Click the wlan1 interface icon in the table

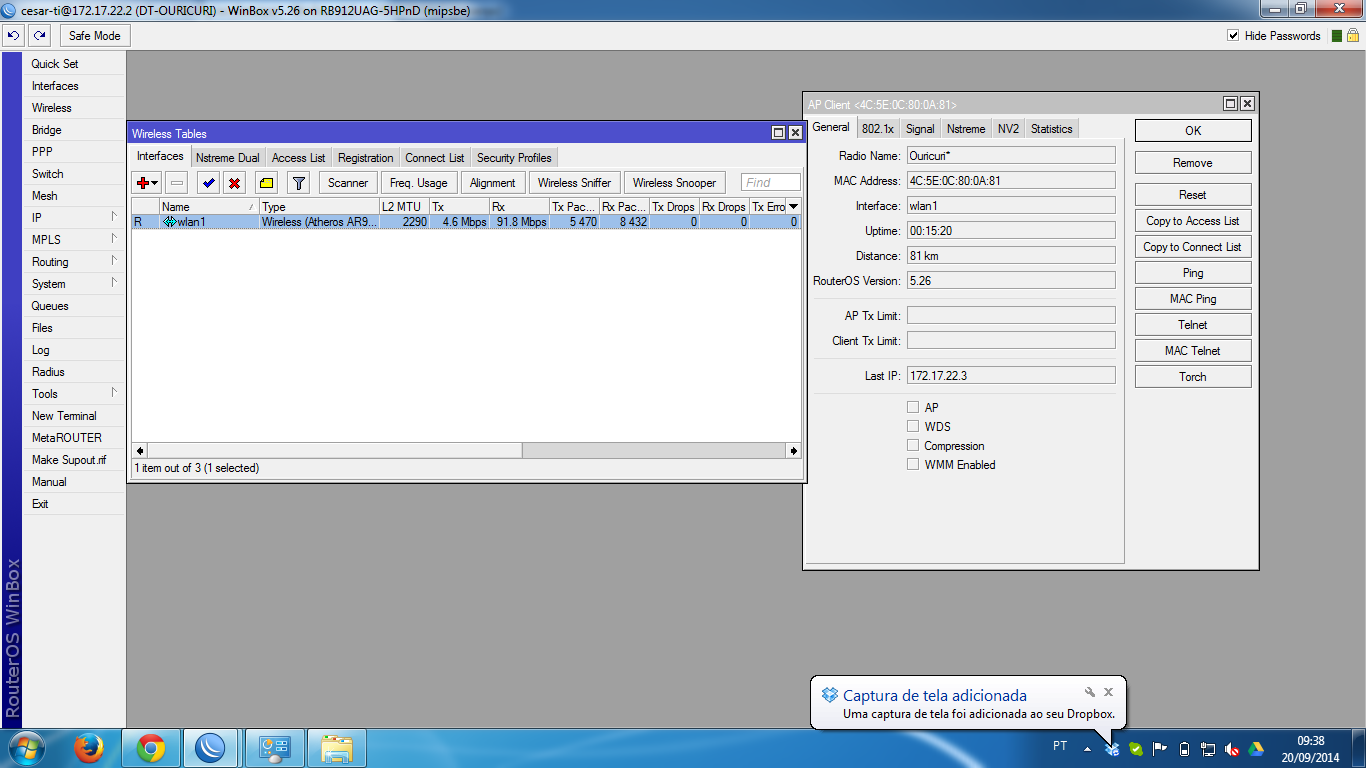pos(169,222)
